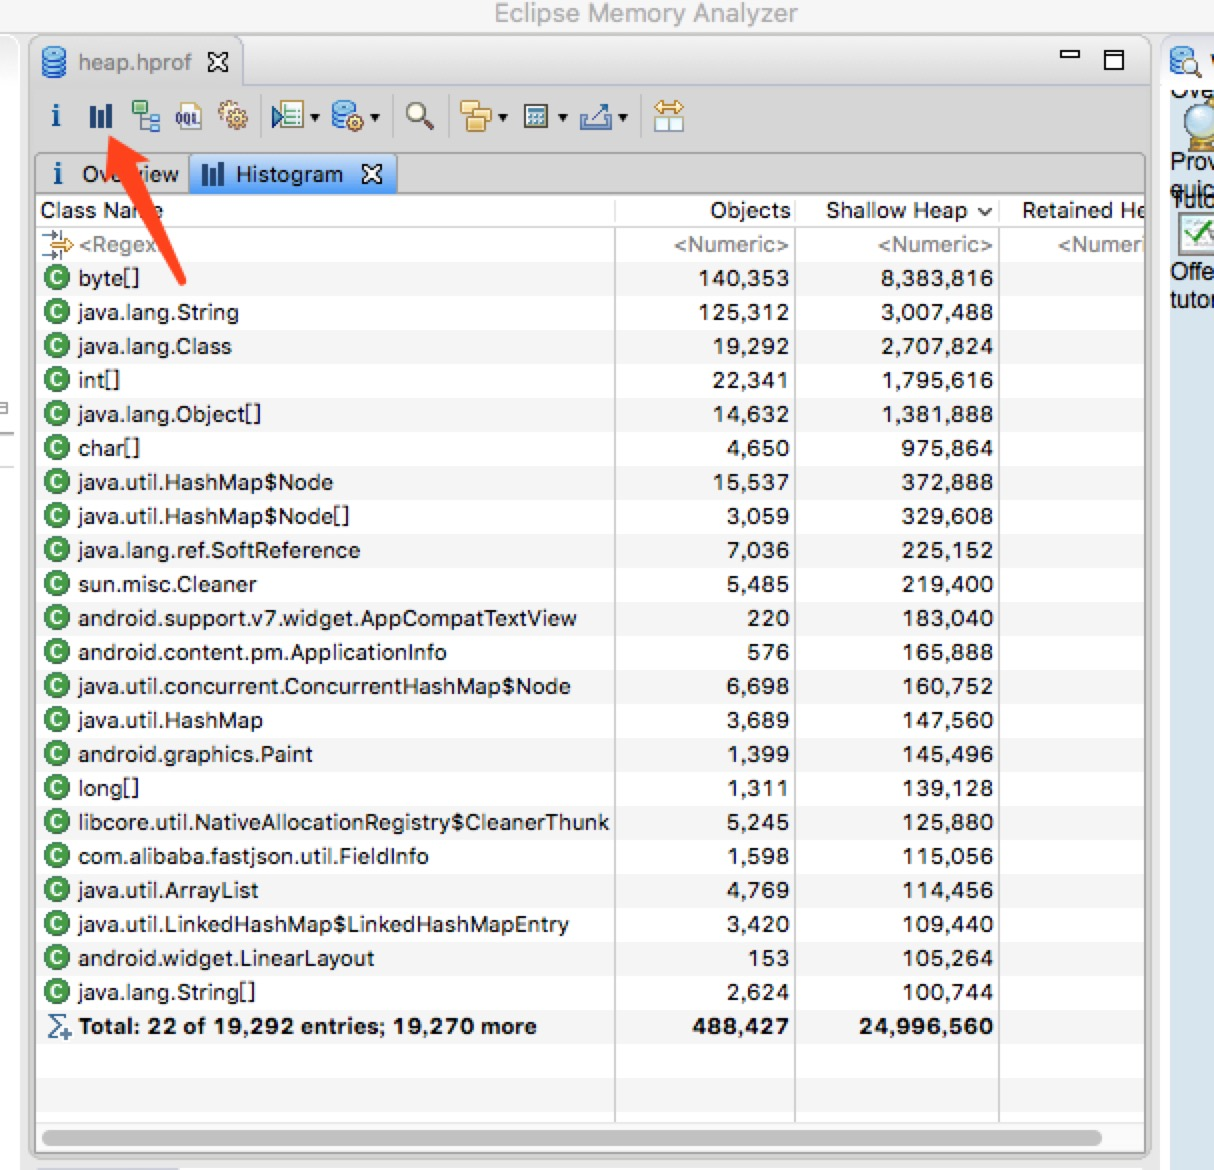Image resolution: width=1214 pixels, height=1170 pixels.
Task: Click the 125,312 objects count cell
Action: [x=743, y=312]
